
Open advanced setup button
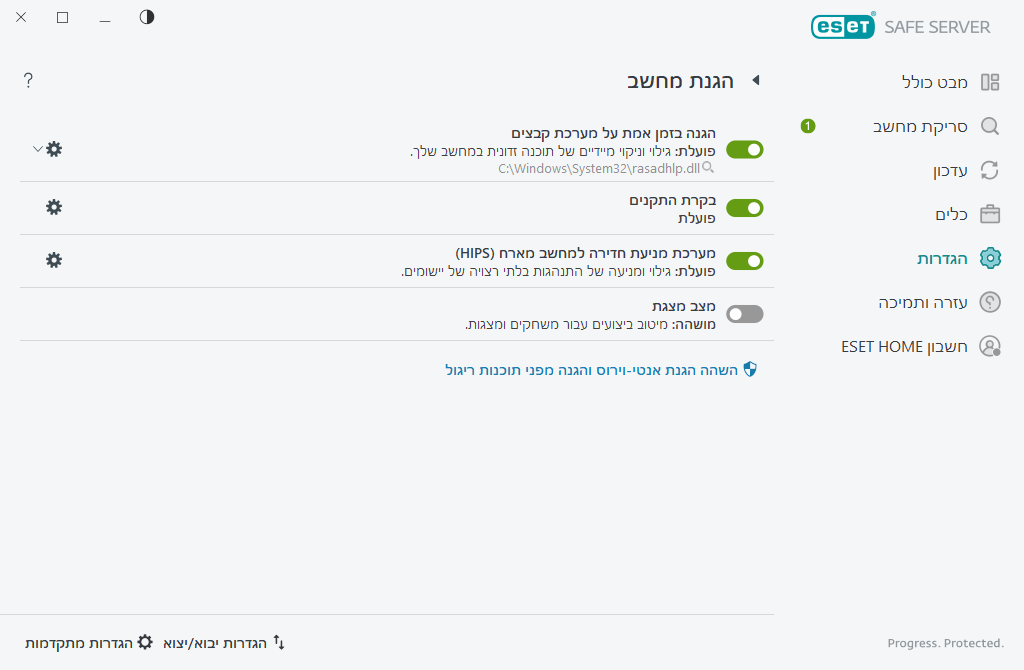click(89, 642)
